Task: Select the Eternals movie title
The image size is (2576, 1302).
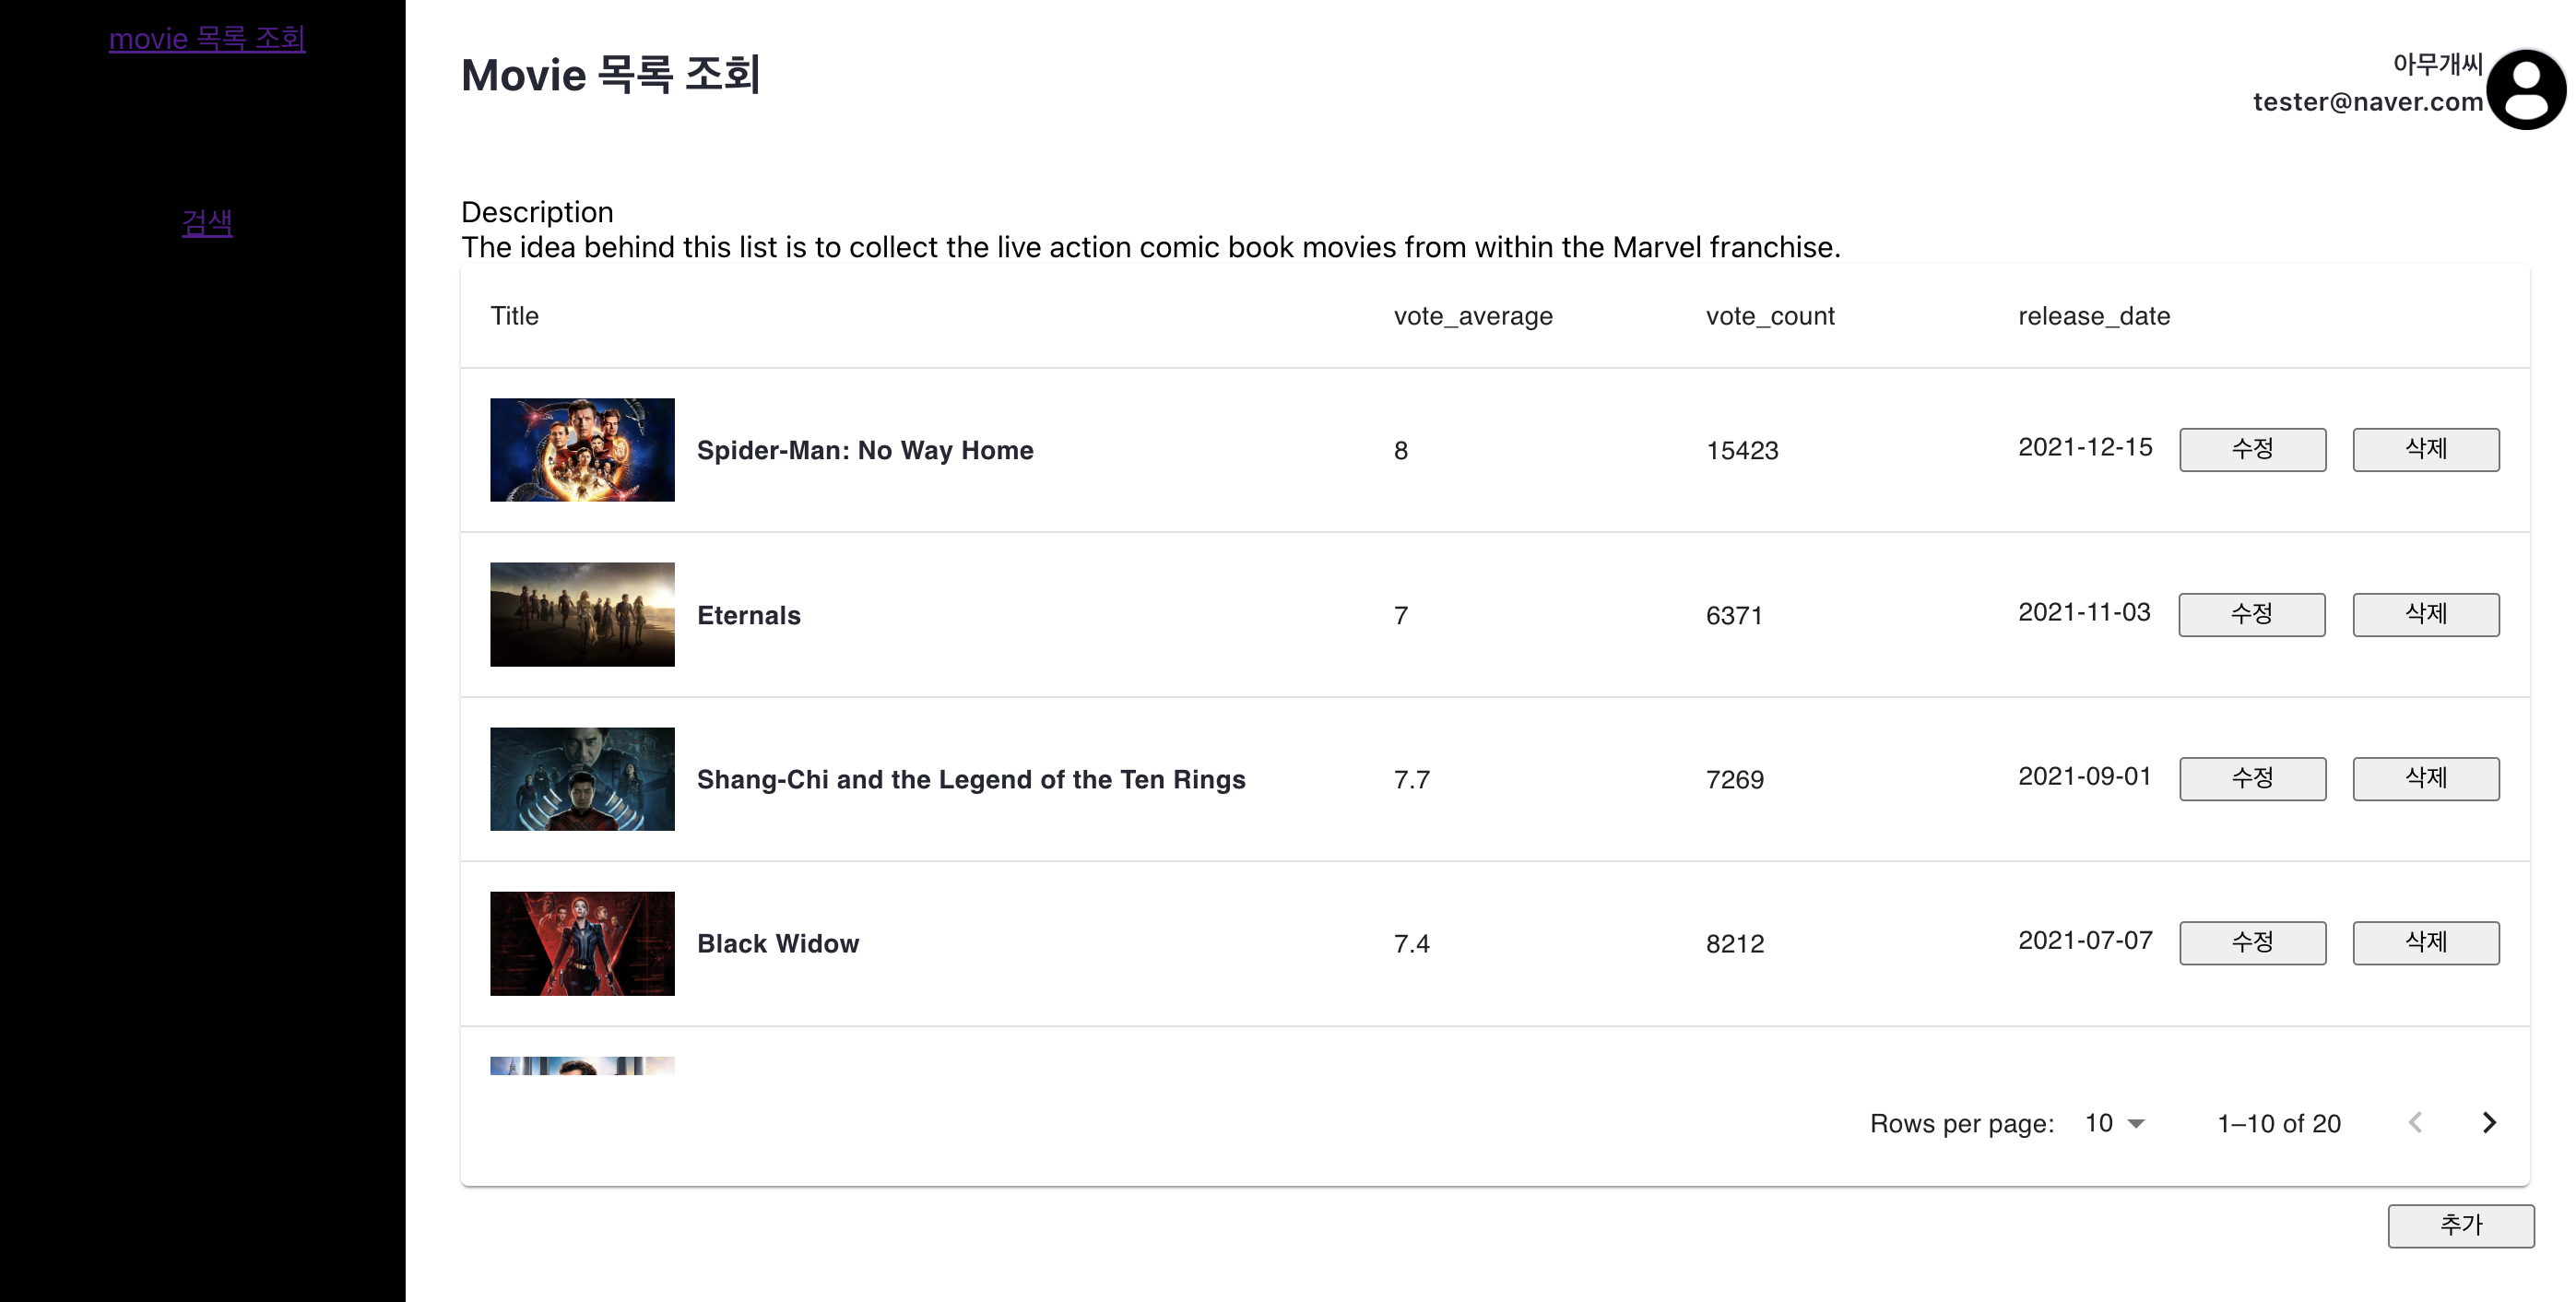Action: point(748,614)
